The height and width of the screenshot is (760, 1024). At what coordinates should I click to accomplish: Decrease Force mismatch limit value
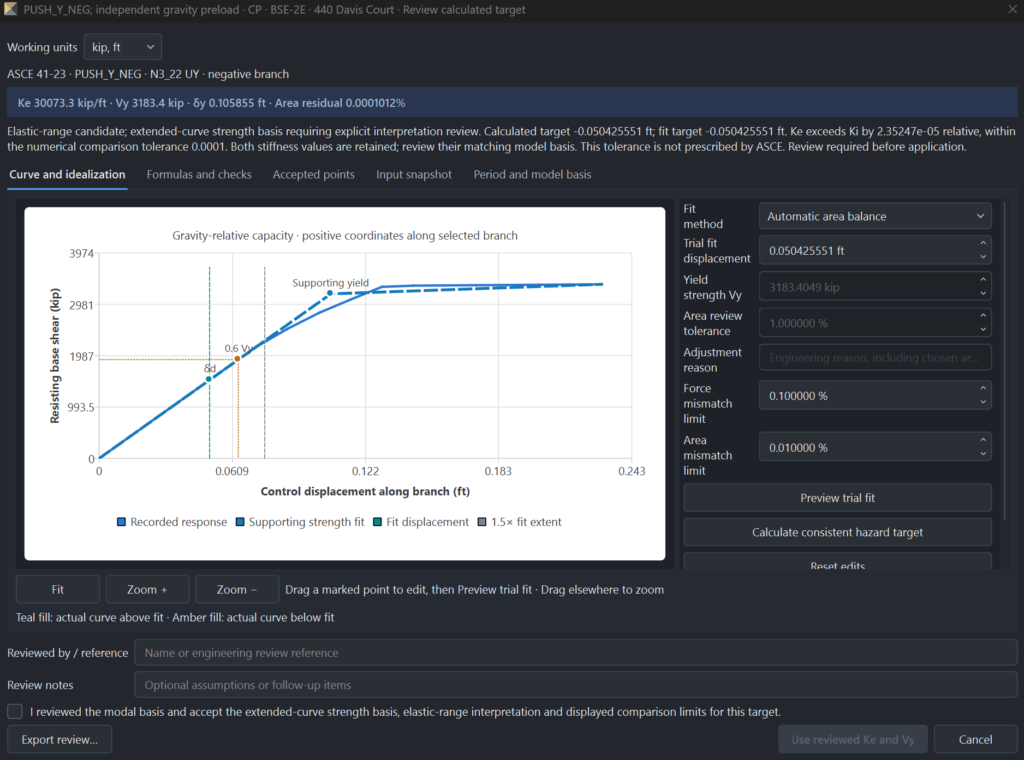[983, 402]
